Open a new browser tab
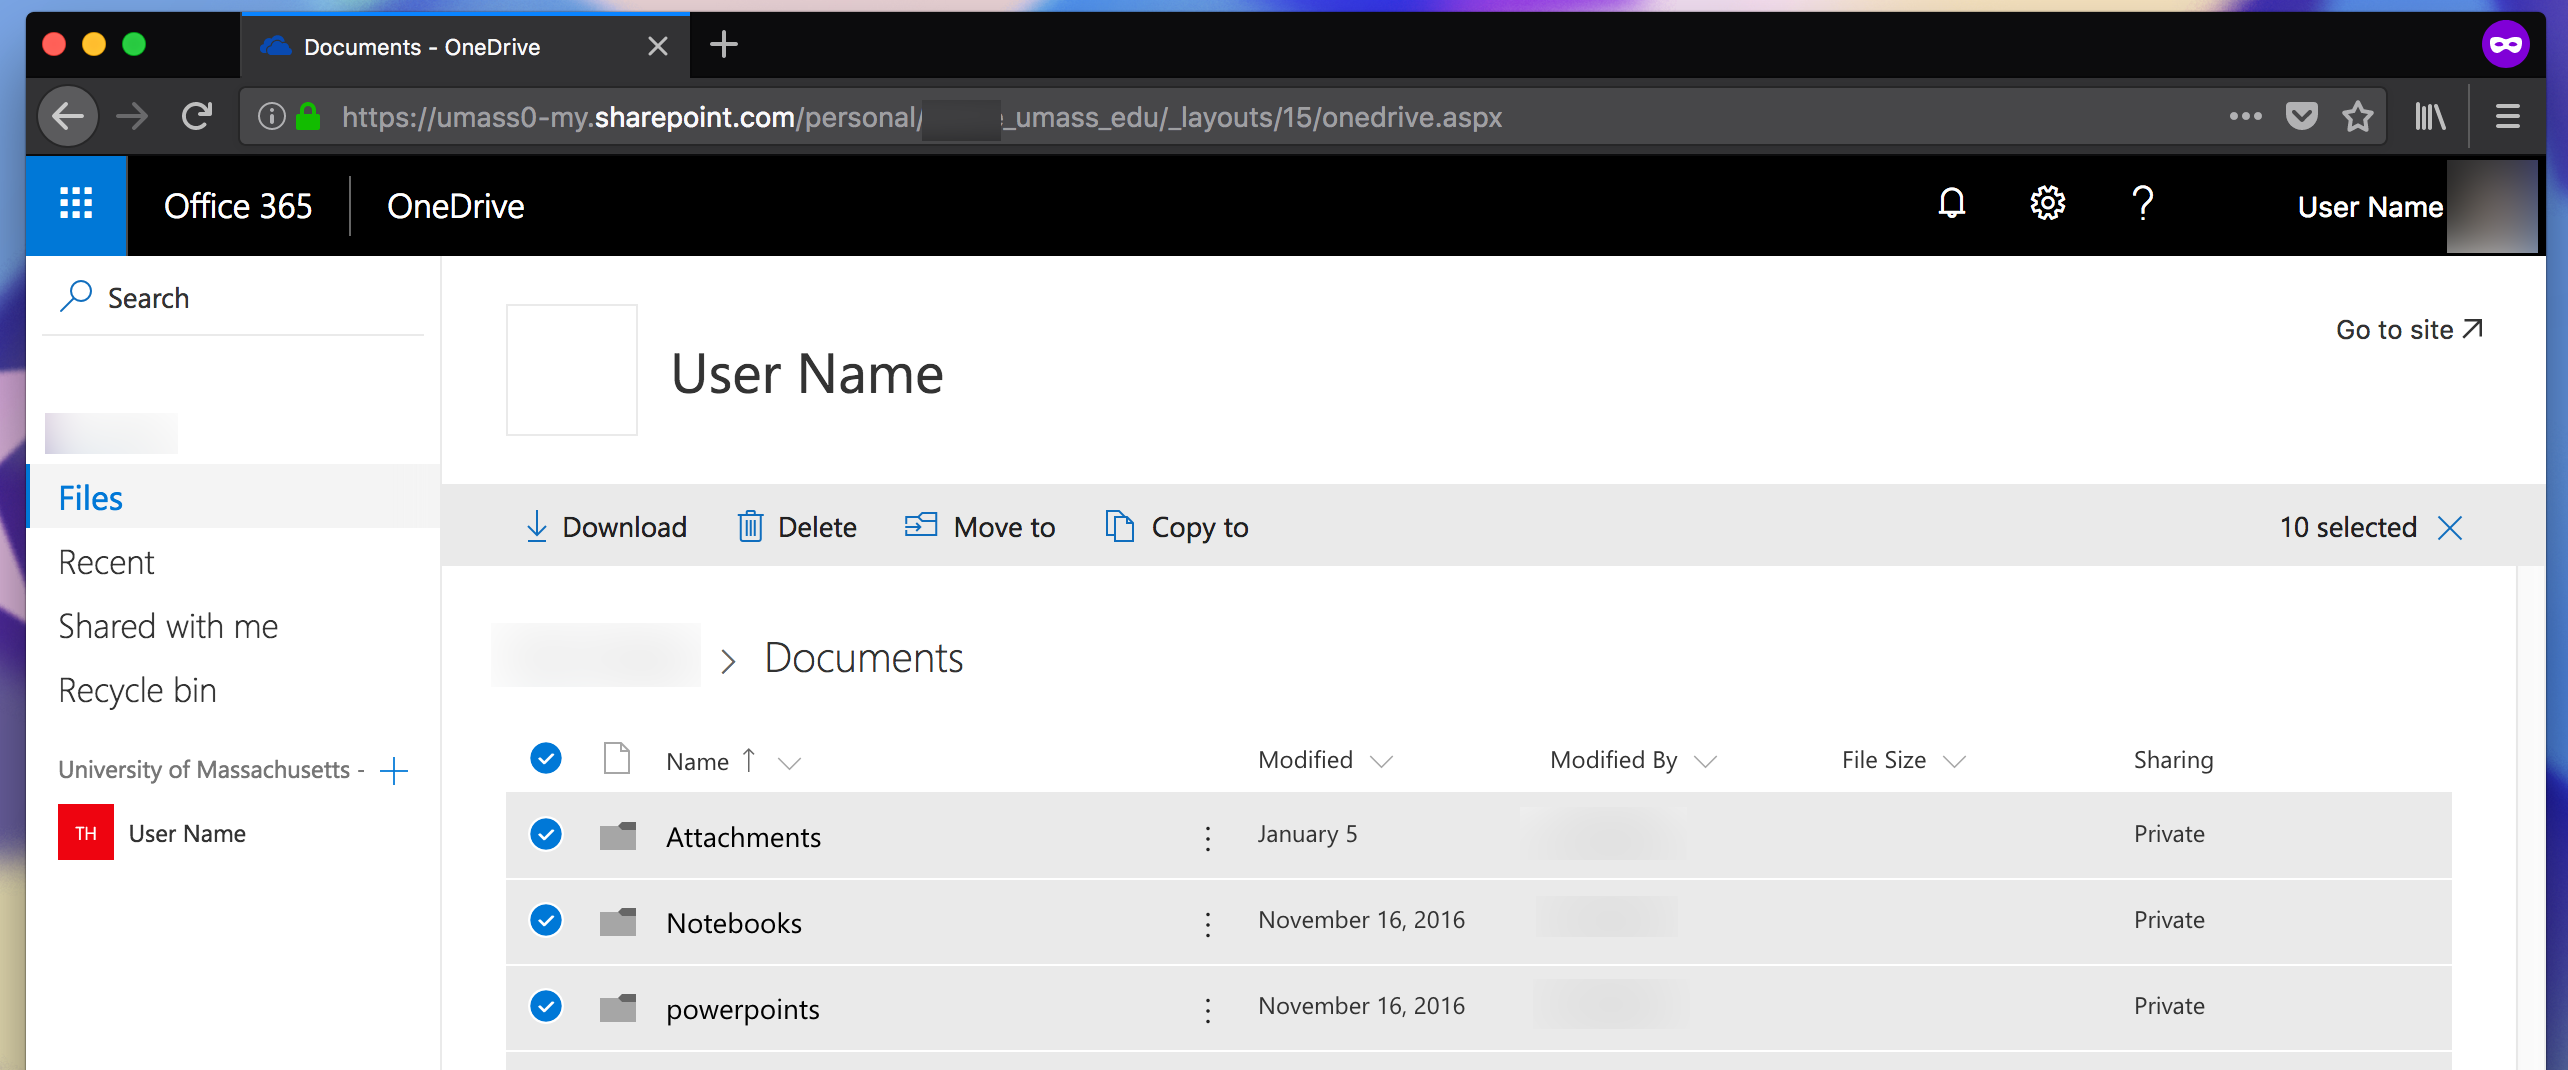The height and width of the screenshot is (1070, 2568). (723, 45)
